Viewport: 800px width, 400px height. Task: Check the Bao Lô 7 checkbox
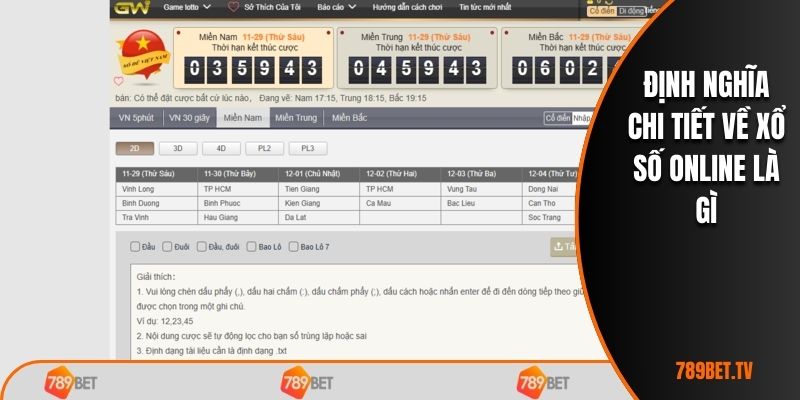click(293, 246)
